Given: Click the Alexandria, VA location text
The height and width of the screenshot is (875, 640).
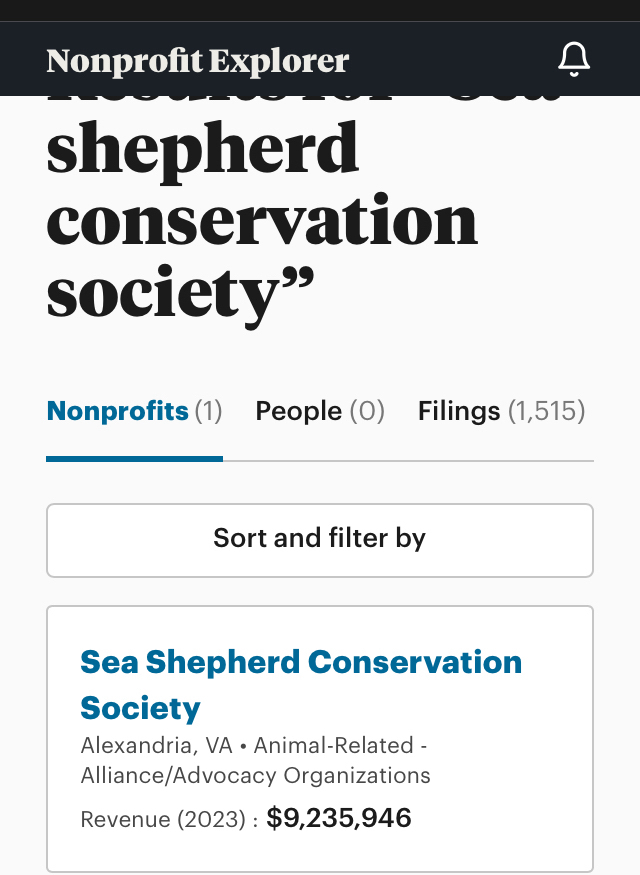Looking at the screenshot, I should [x=156, y=746].
